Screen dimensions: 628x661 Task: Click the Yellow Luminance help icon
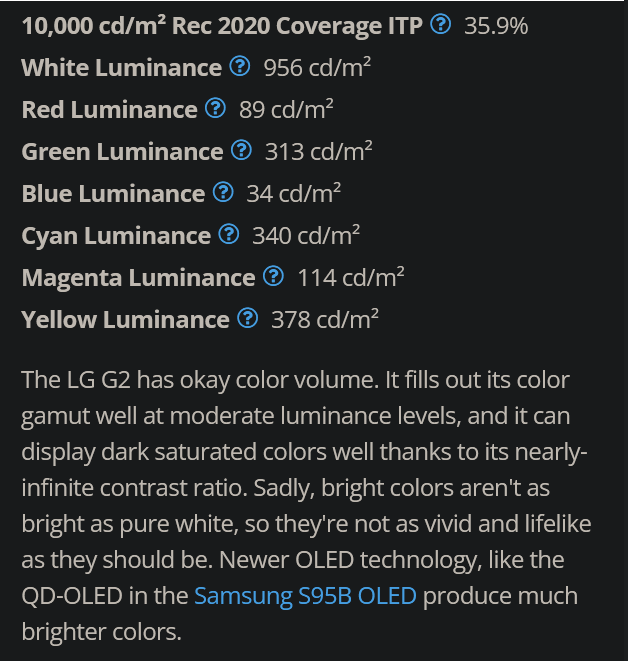pyautogui.click(x=248, y=319)
